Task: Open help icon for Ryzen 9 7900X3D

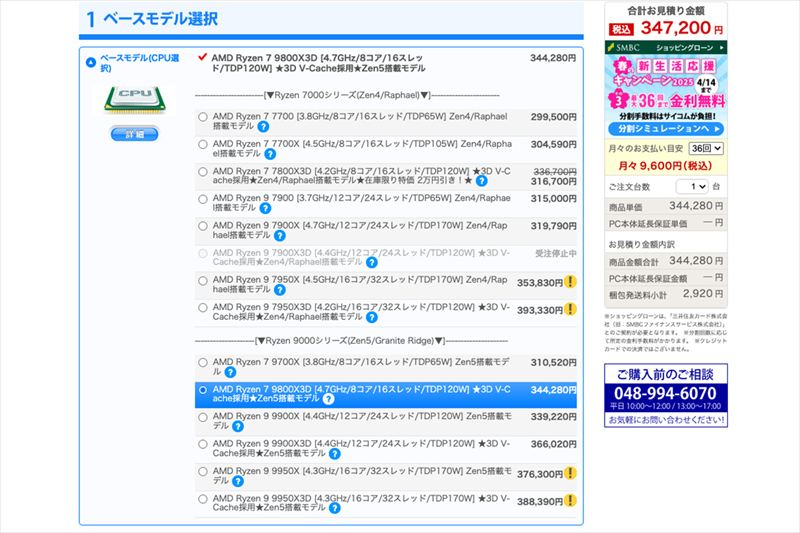Action: [372, 263]
